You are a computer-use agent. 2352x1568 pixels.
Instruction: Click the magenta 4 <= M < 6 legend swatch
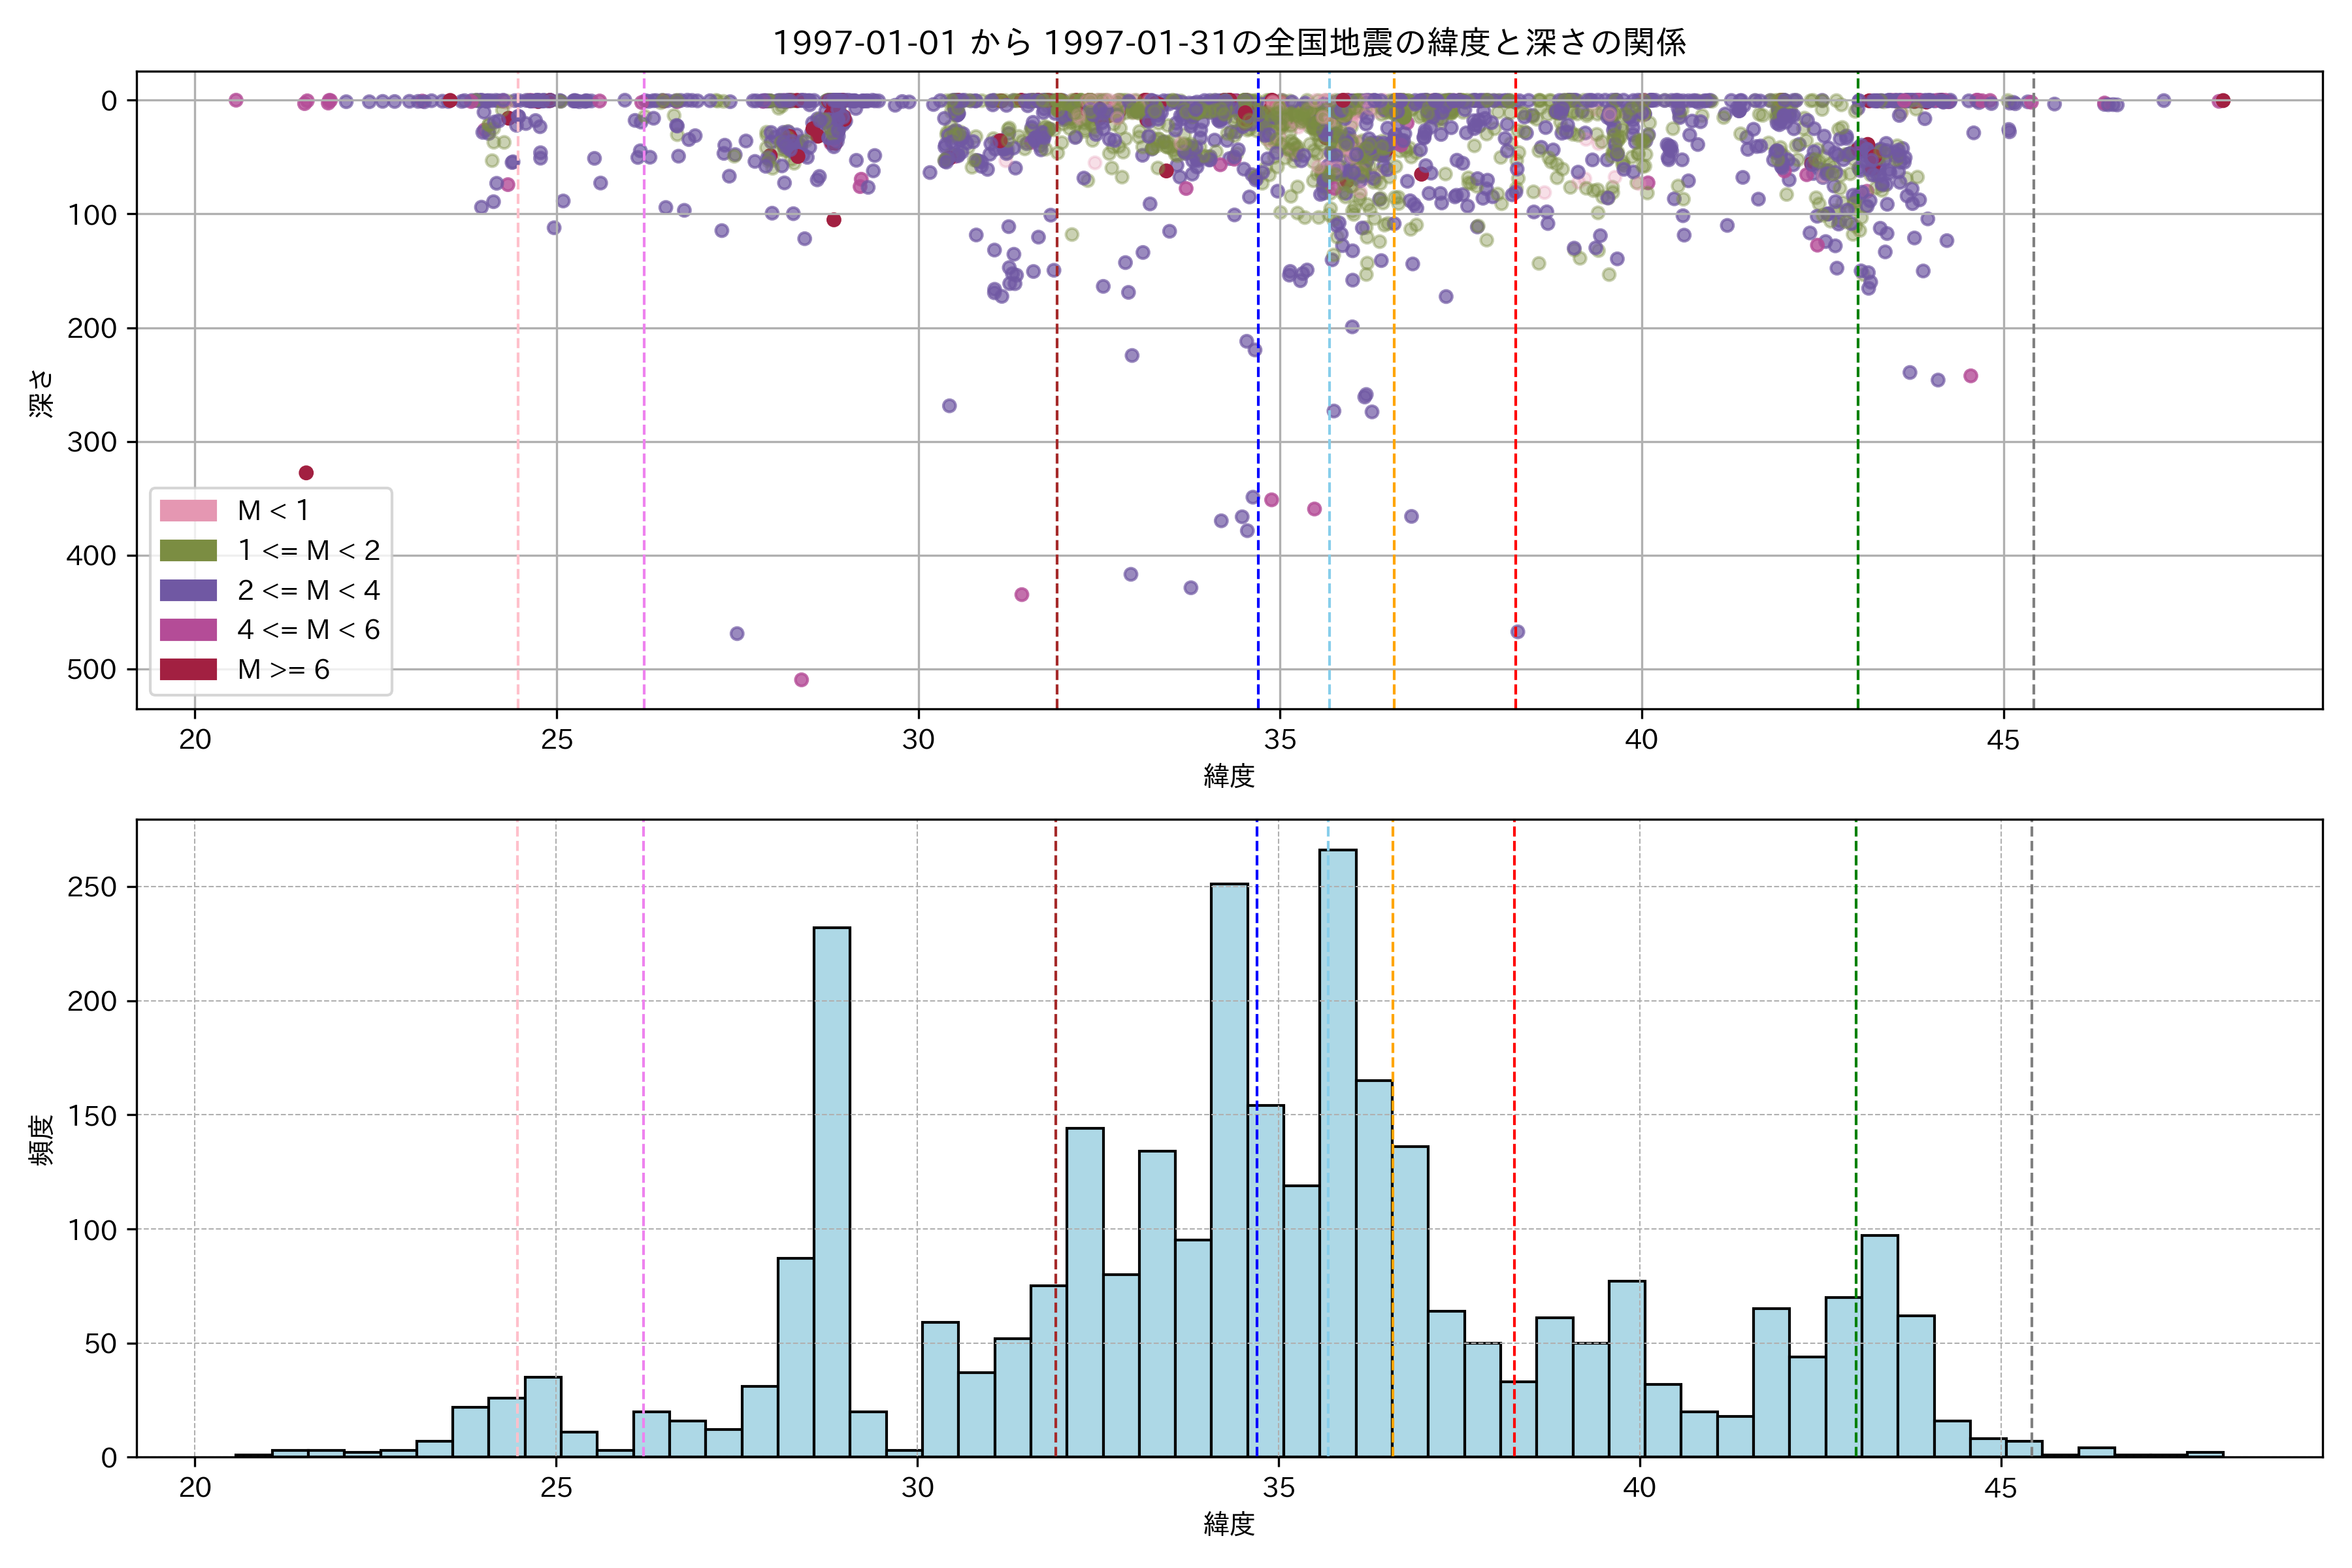point(188,630)
